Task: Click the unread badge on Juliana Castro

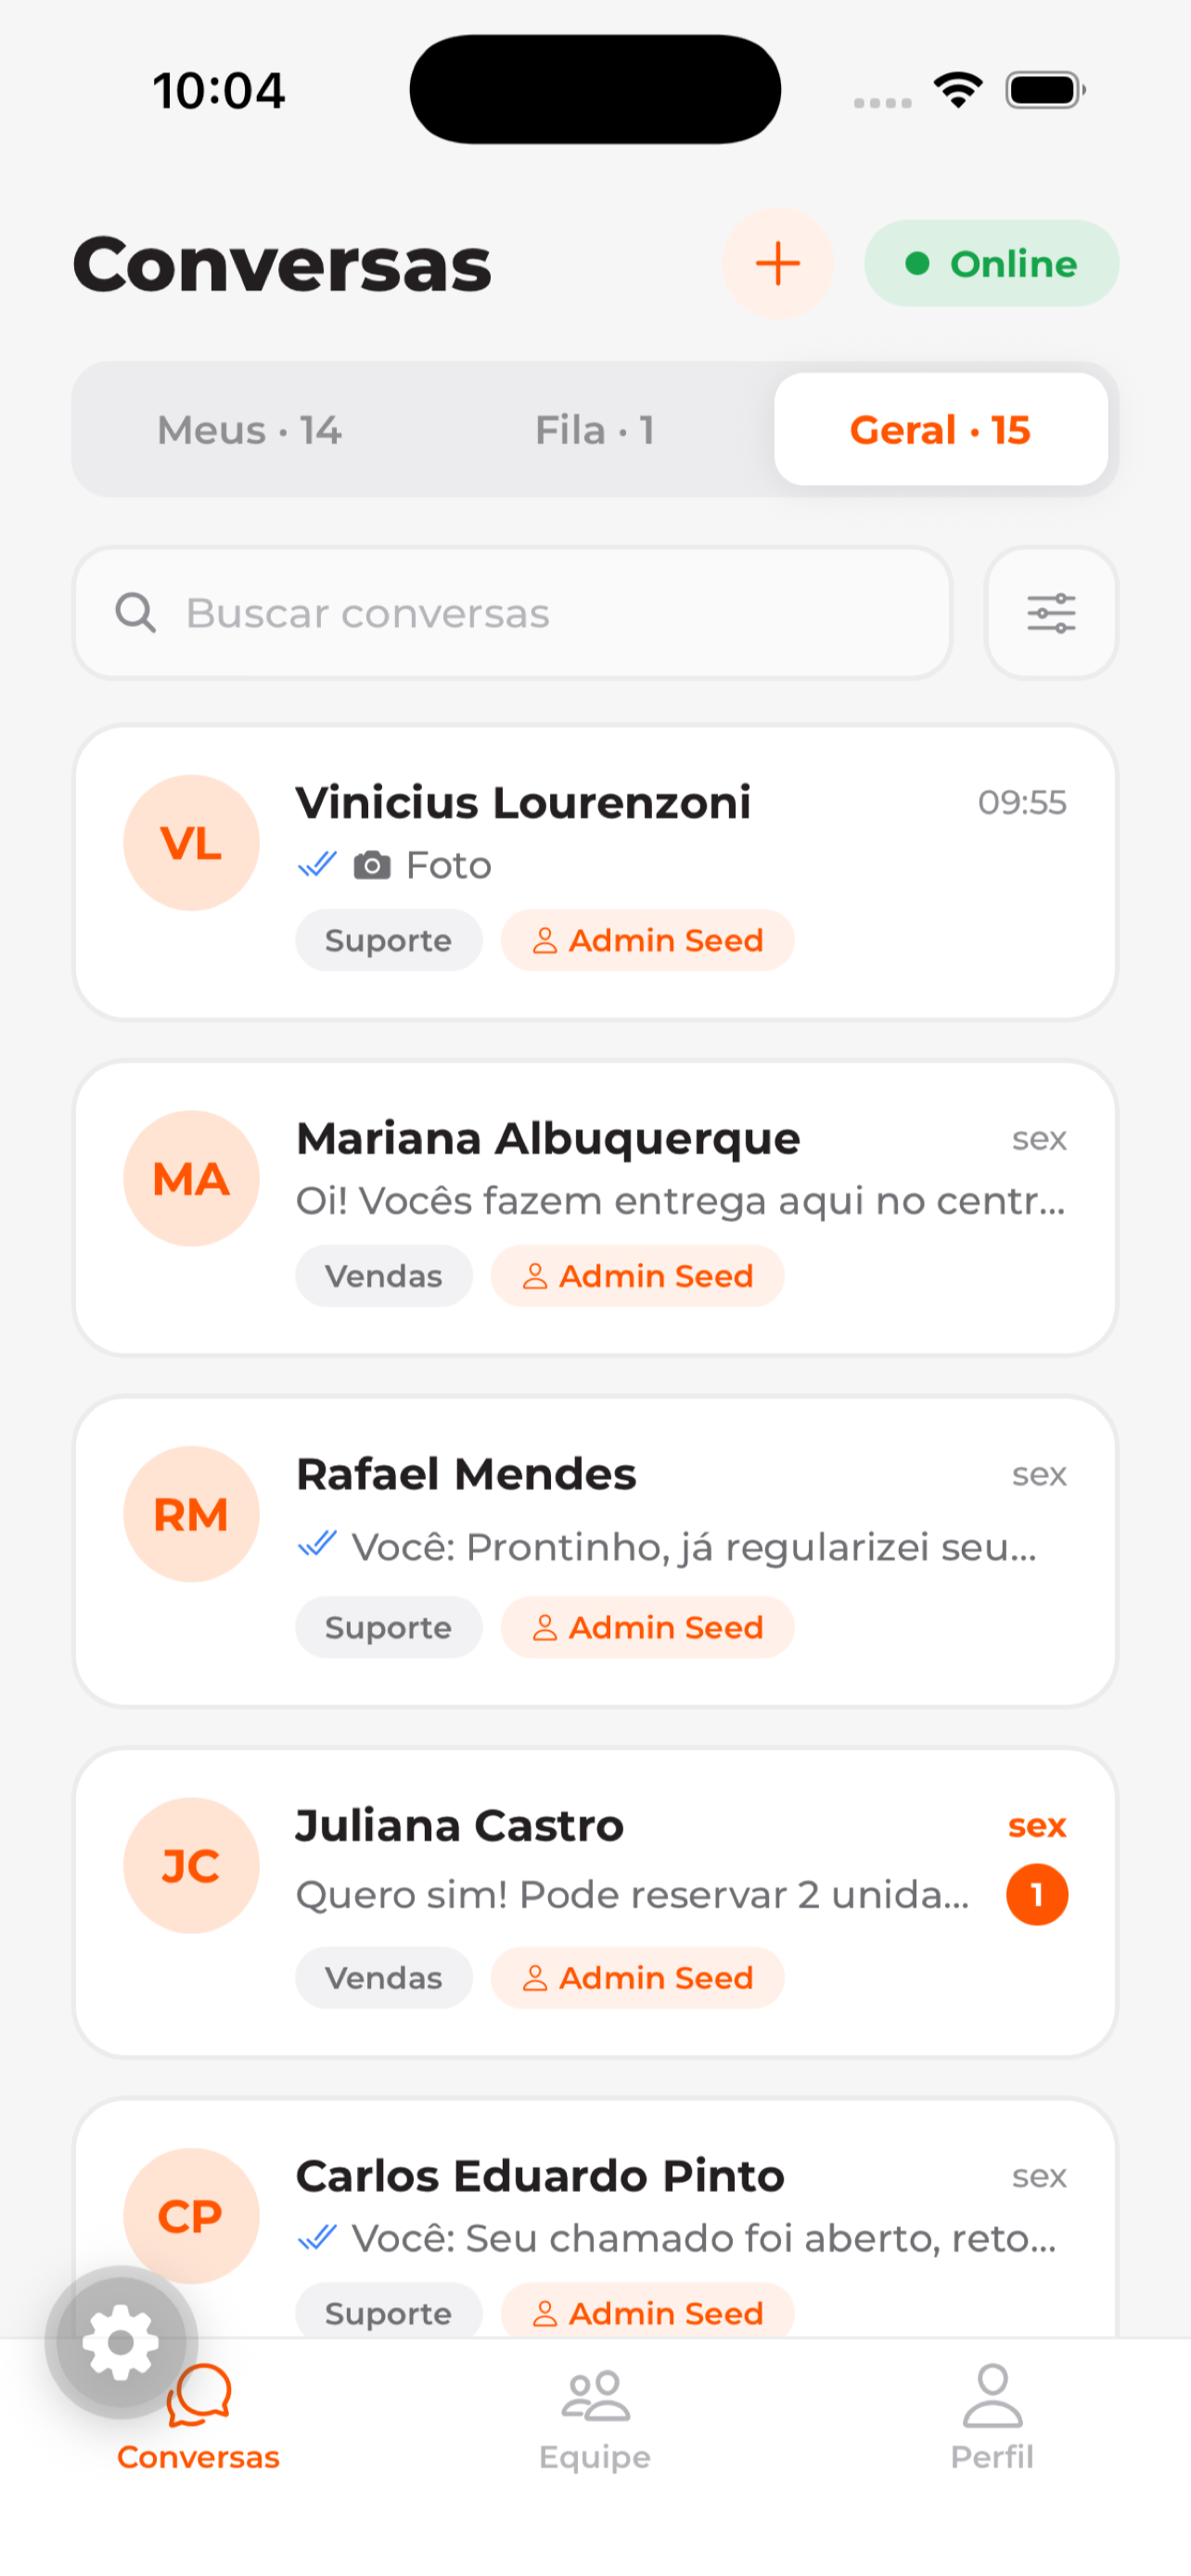Action: point(1037,1895)
